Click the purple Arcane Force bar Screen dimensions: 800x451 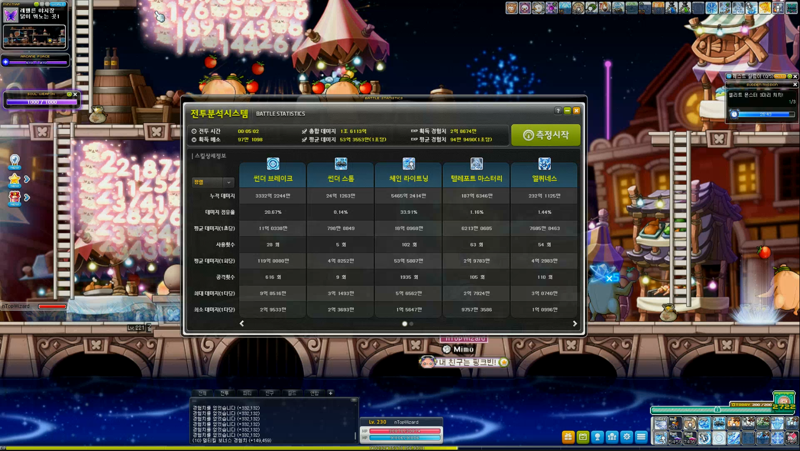click(x=38, y=63)
